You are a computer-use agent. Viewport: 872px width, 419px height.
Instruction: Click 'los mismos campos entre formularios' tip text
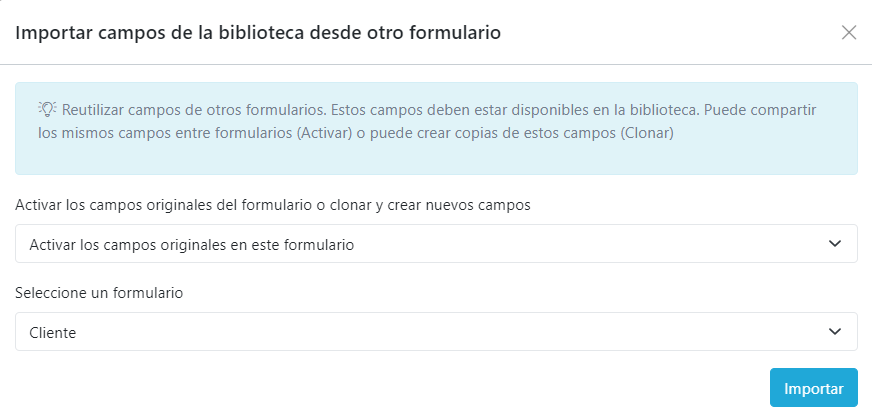point(164,133)
